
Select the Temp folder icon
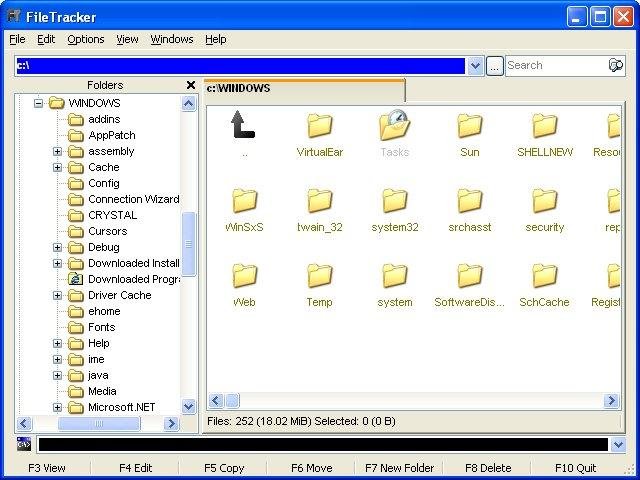click(320, 276)
